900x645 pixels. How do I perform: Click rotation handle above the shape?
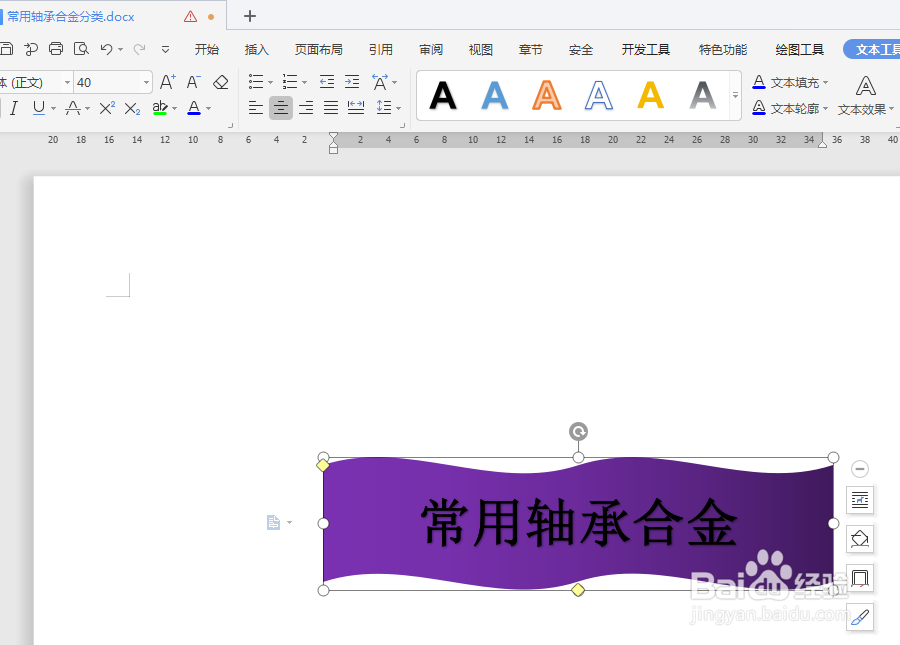pyautogui.click(x=578, y=431)
